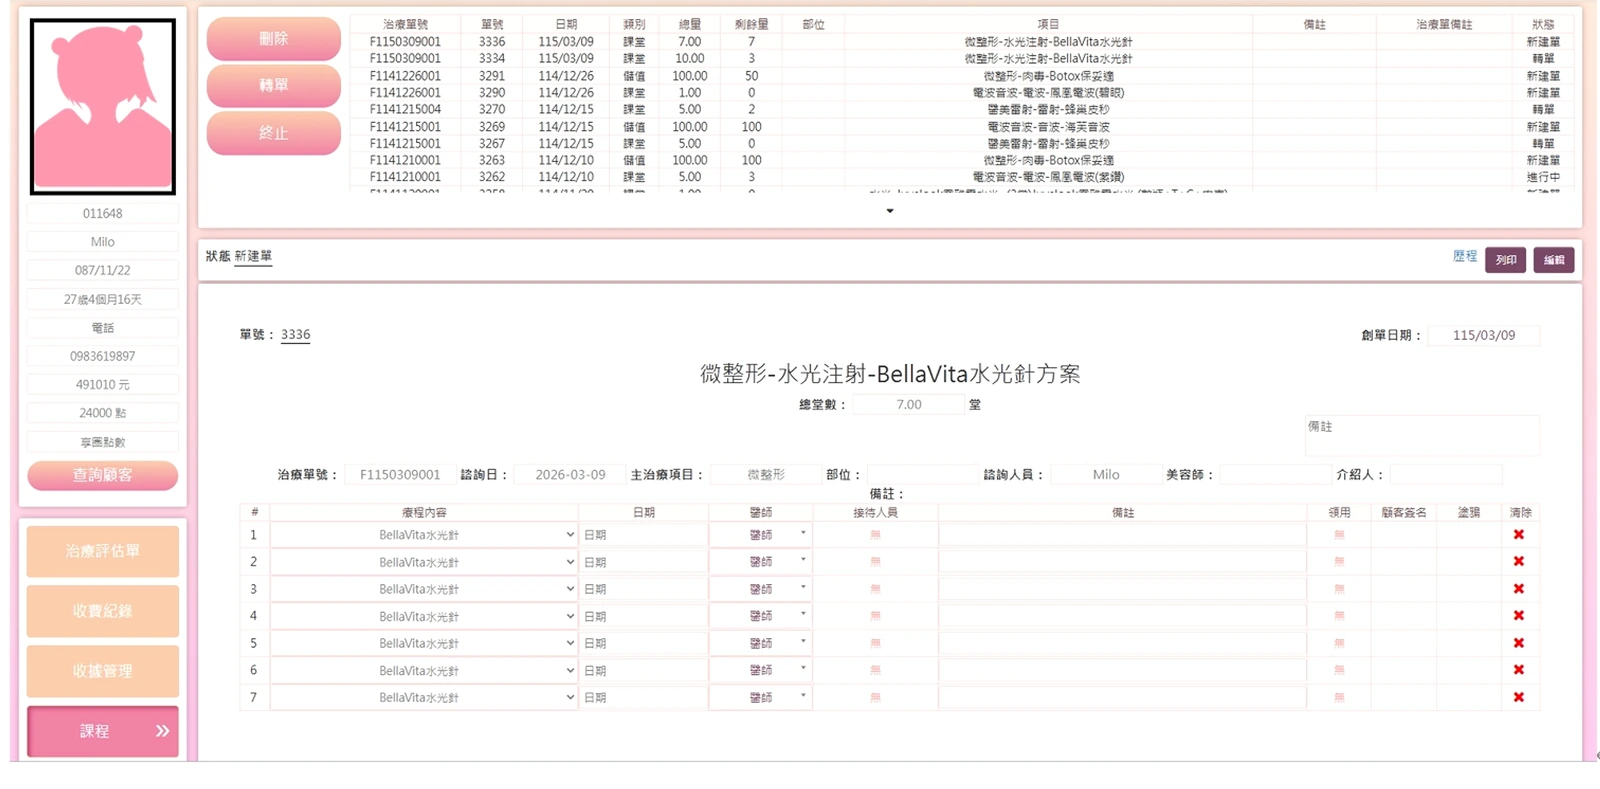Click the 接待人員 icon in row 5
Image resolution: width=1600 pixels, height=789 pixels.
pyautogui.click(x=875, y=643)
